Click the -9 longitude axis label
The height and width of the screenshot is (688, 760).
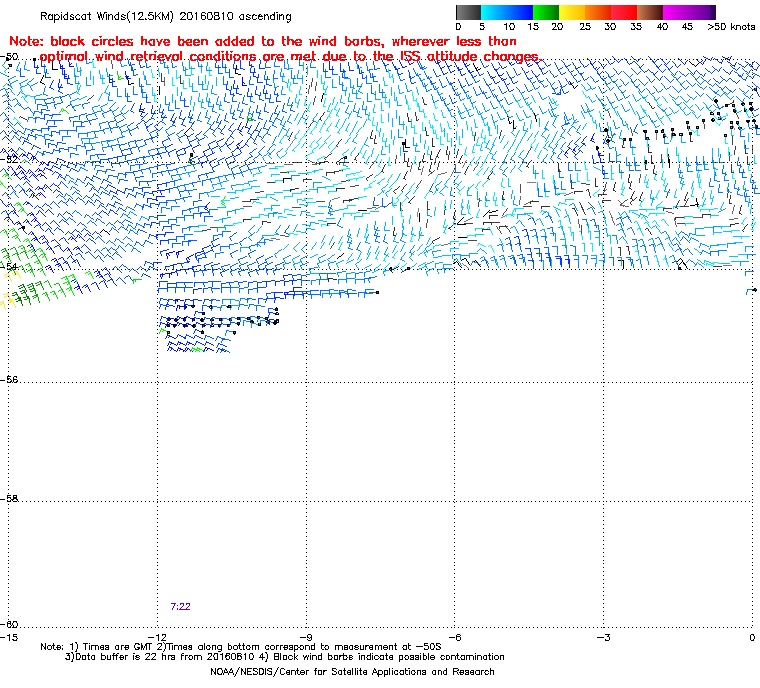coord(306,637)
